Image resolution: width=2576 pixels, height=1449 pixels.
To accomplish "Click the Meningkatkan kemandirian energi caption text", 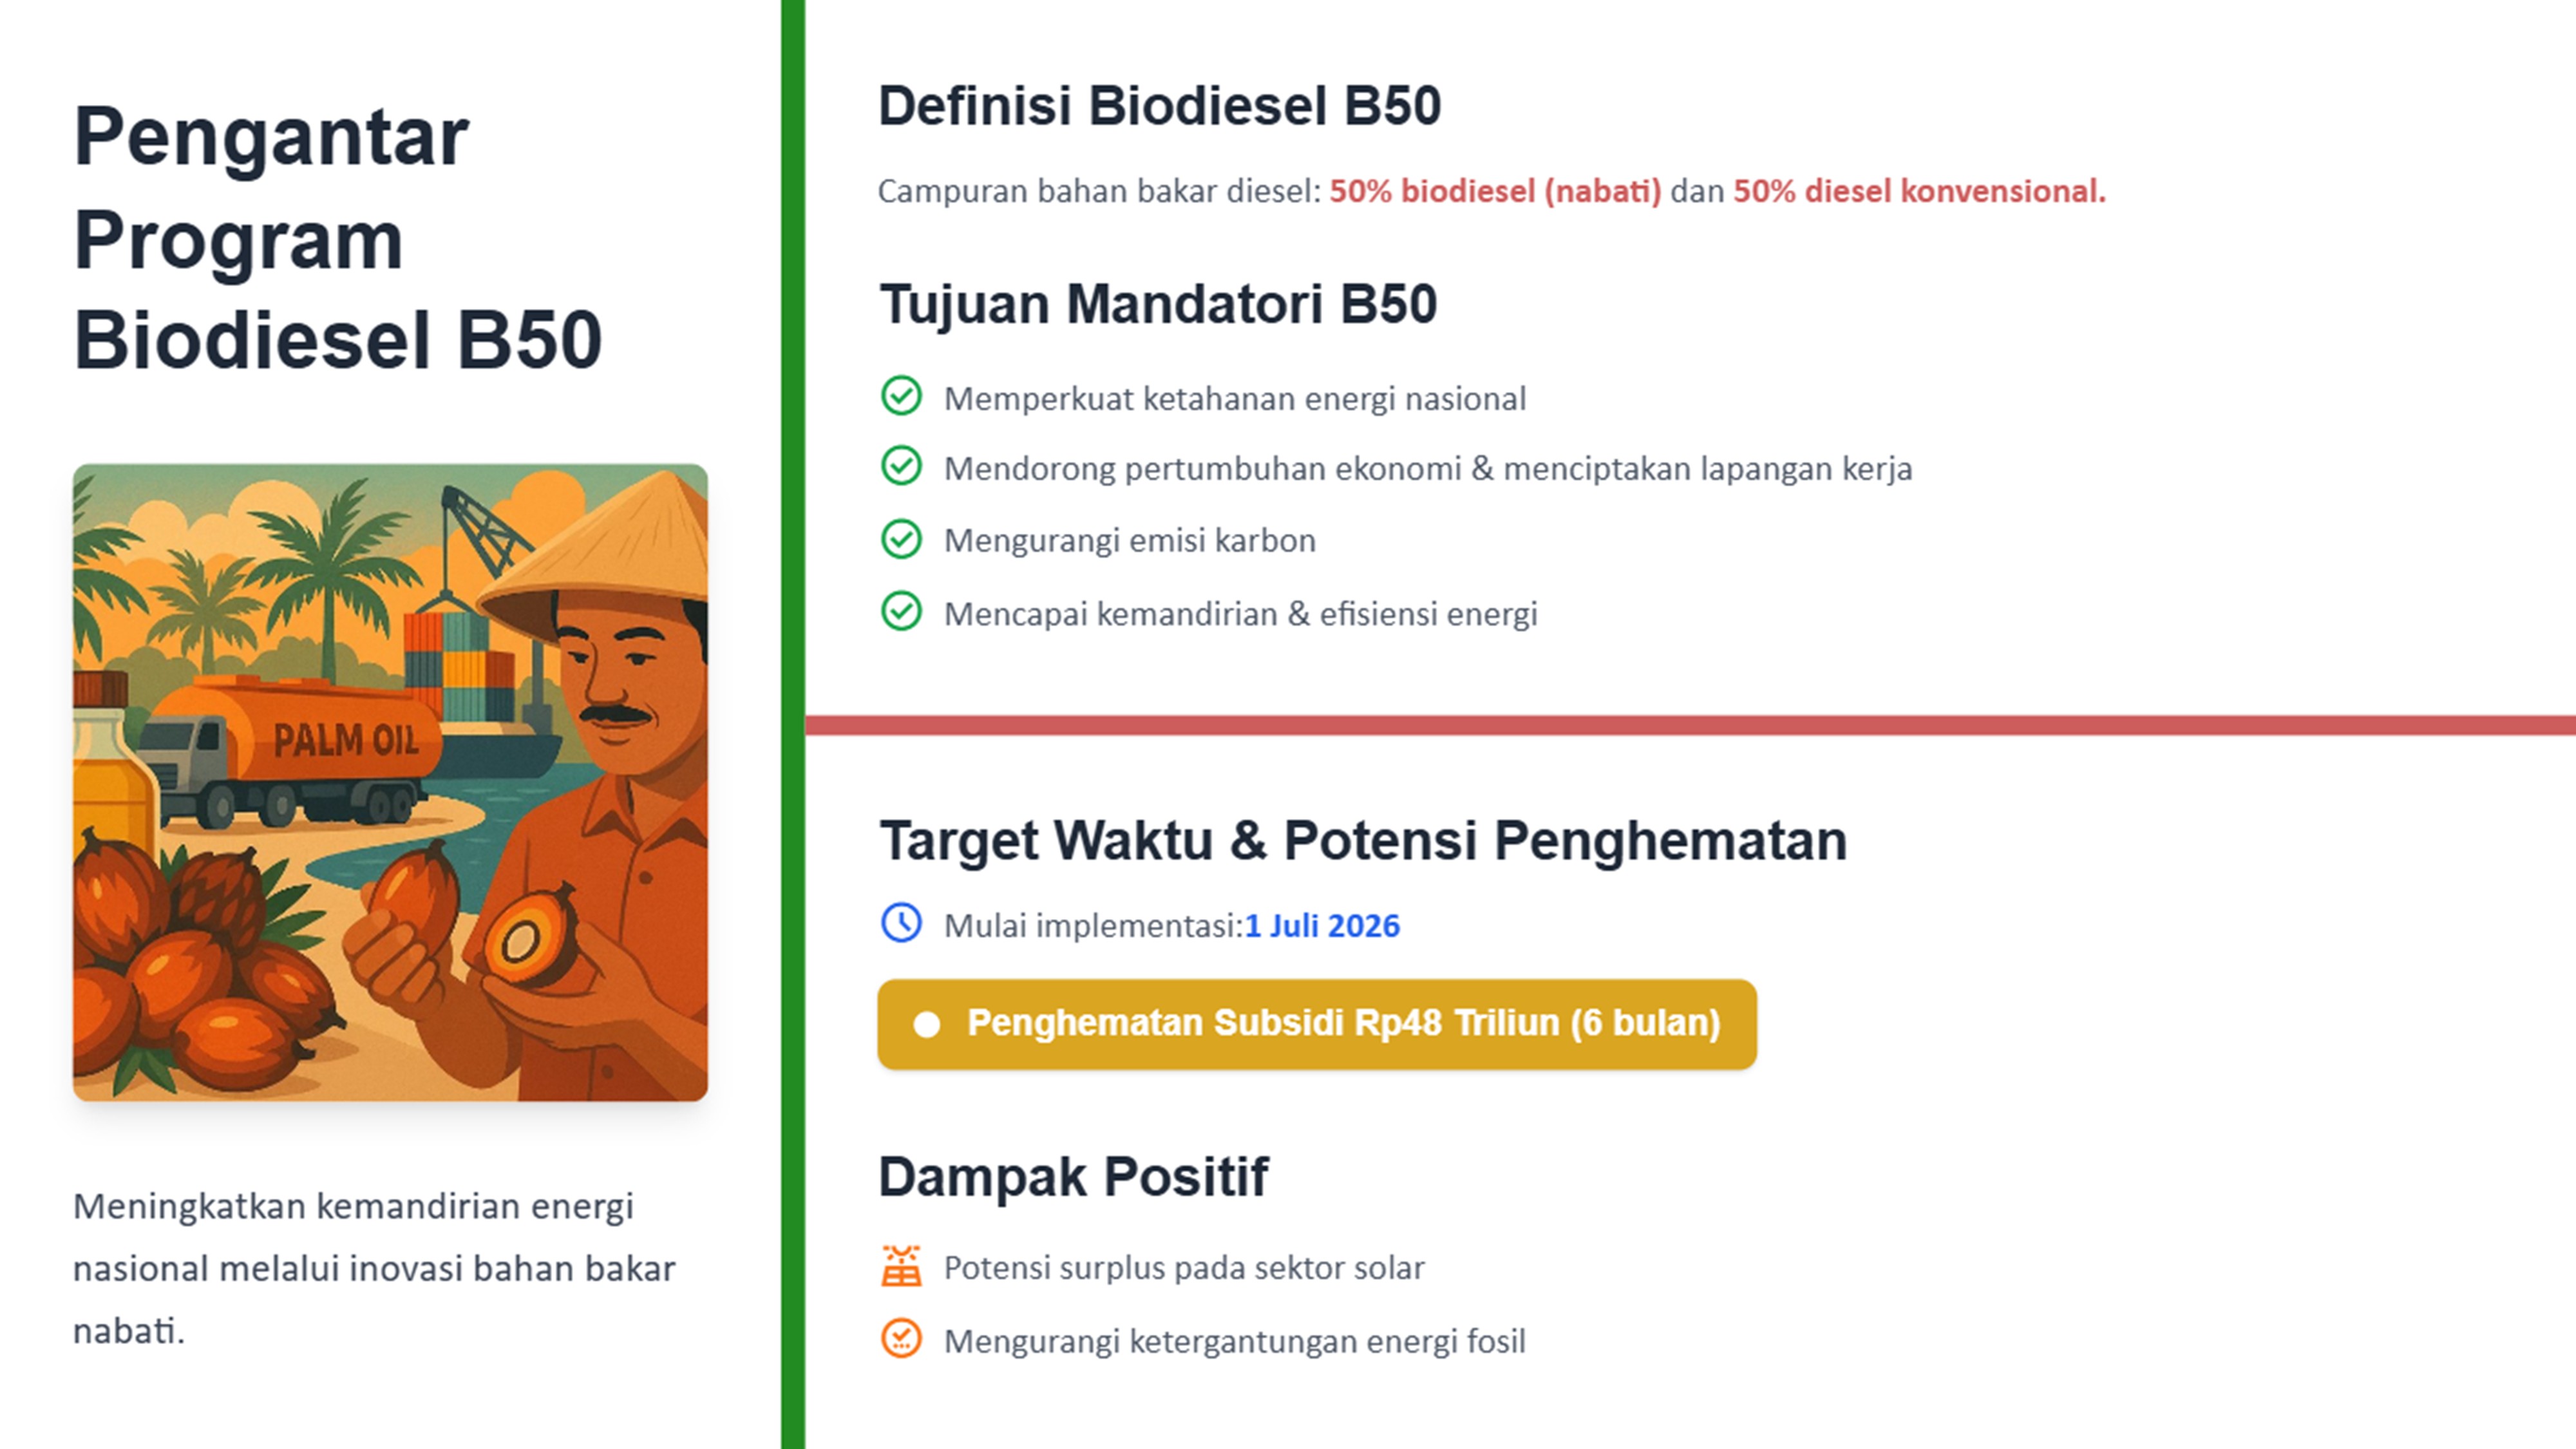I will click(x=374, y=1268).
